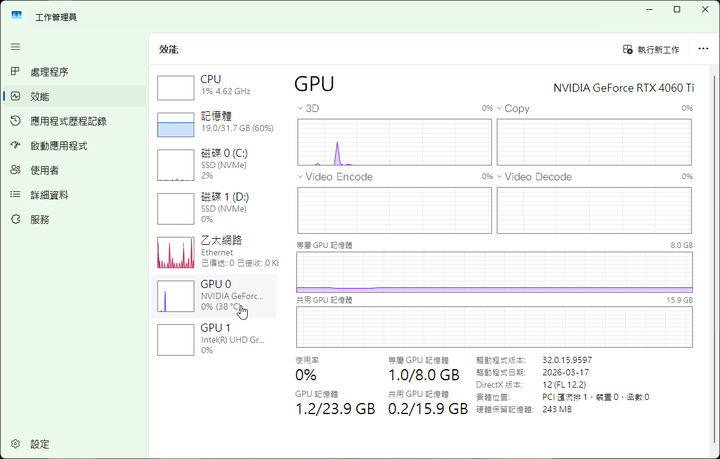Click the Intel(R) UHD Gr... text
This screenshot has width=720, height=459.
coord(232,340)
